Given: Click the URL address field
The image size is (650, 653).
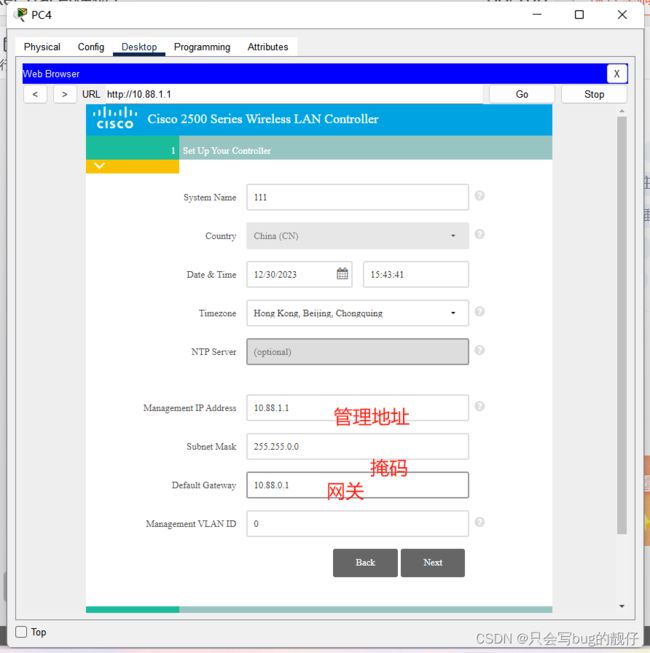Looking at the screenshot, I should (x=294, y=95).
